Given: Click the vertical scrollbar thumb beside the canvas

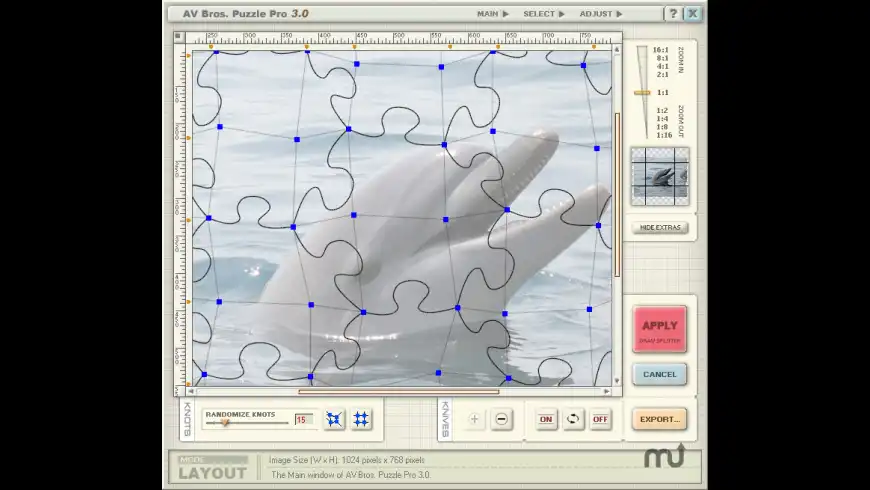Looking at the screenshot, I should tap(617, 195).
